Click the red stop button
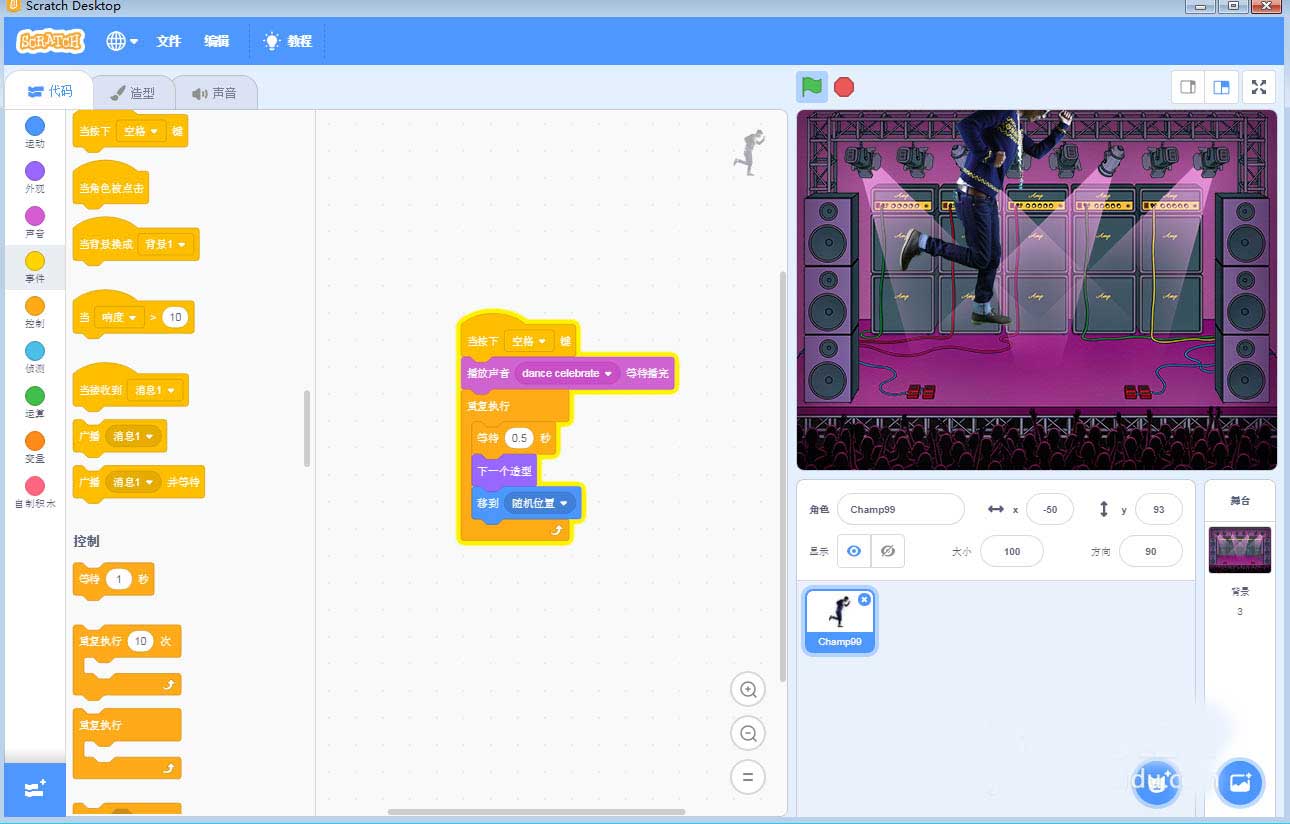 (x=844, y=87)
